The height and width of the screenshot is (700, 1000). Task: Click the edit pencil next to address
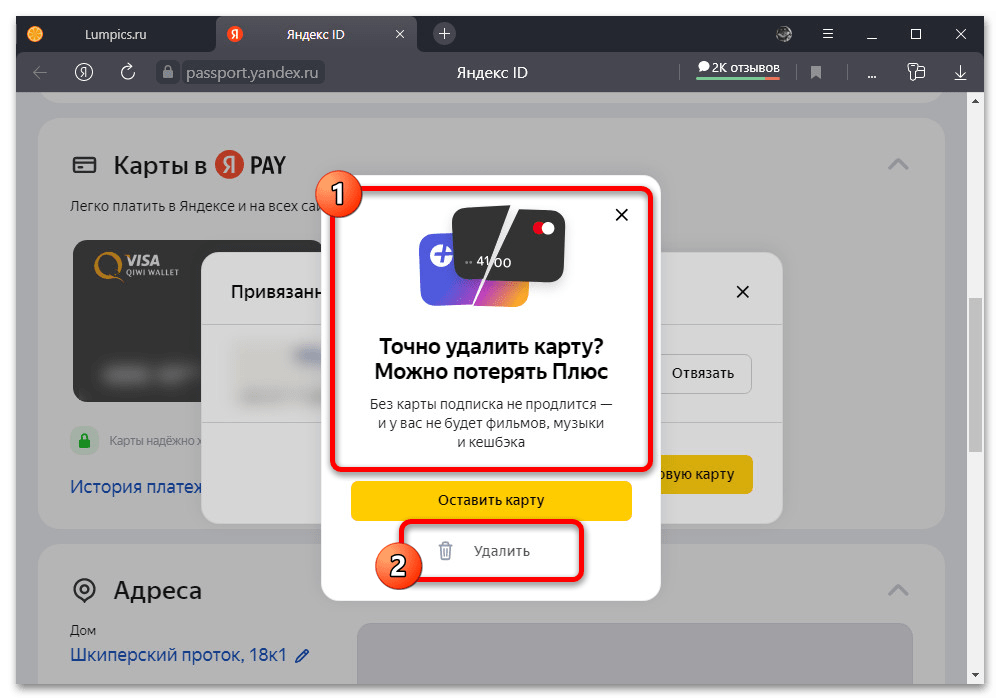point(302,656)
